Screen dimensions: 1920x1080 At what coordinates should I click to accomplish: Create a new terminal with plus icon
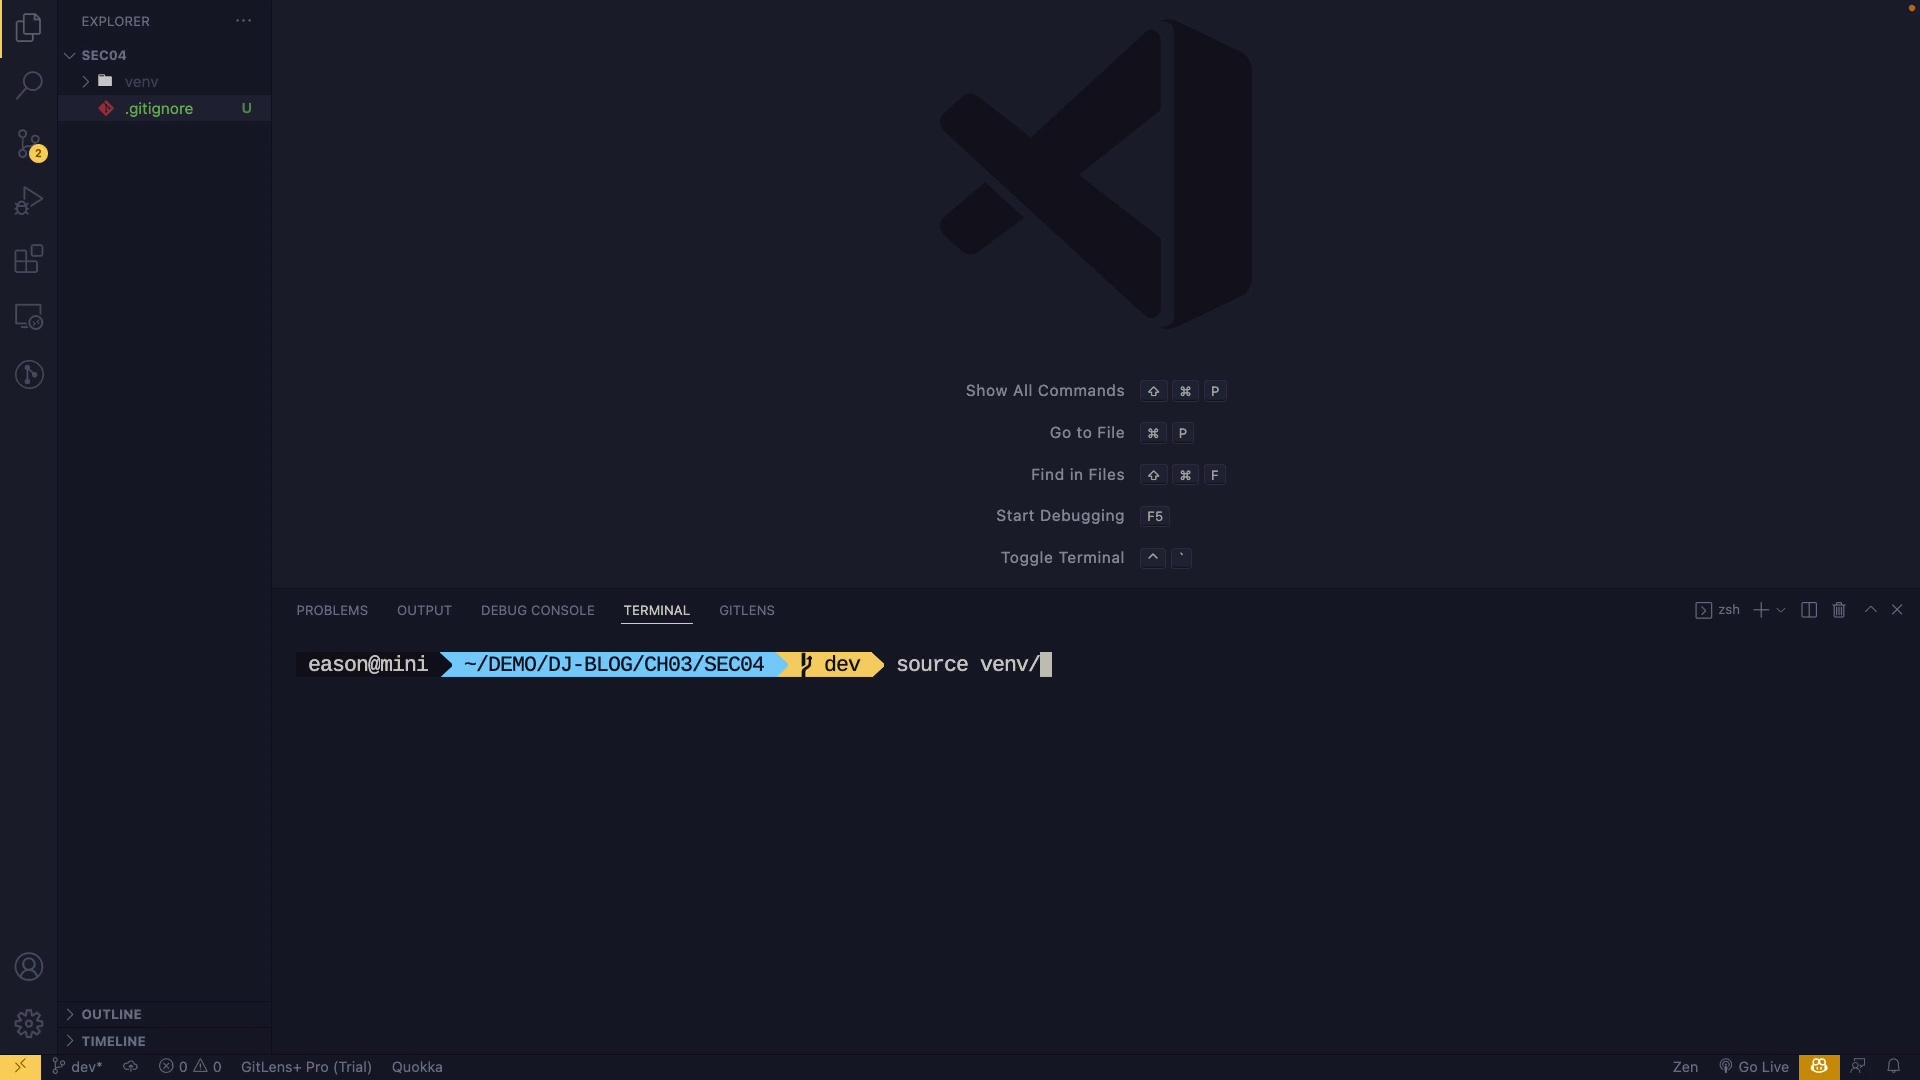(x=1760, y=610)
